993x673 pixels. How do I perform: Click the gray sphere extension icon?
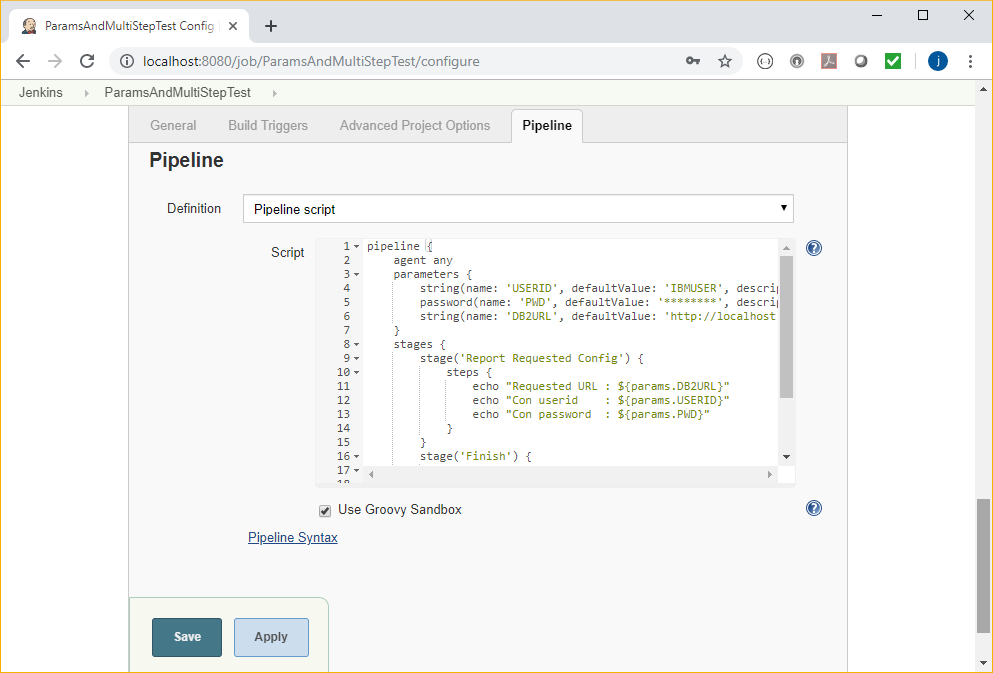[861, 61]
